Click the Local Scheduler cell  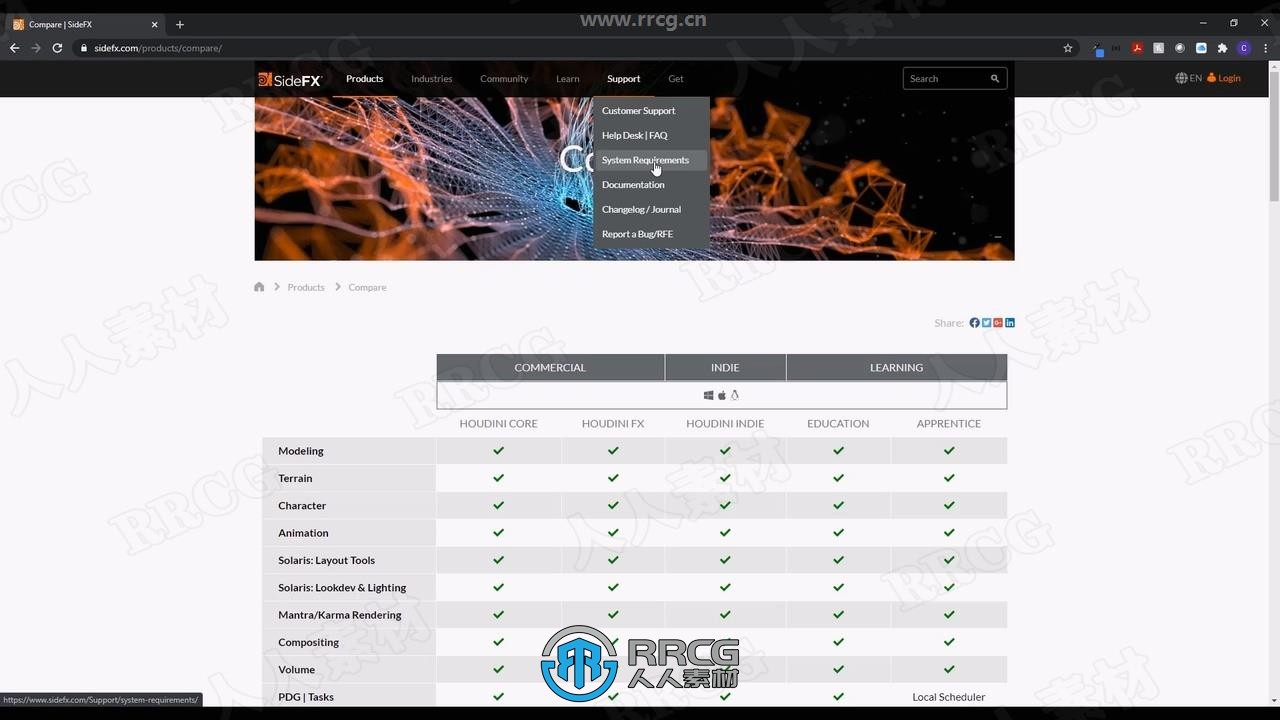pyautogui.click(x=949, y=697)
